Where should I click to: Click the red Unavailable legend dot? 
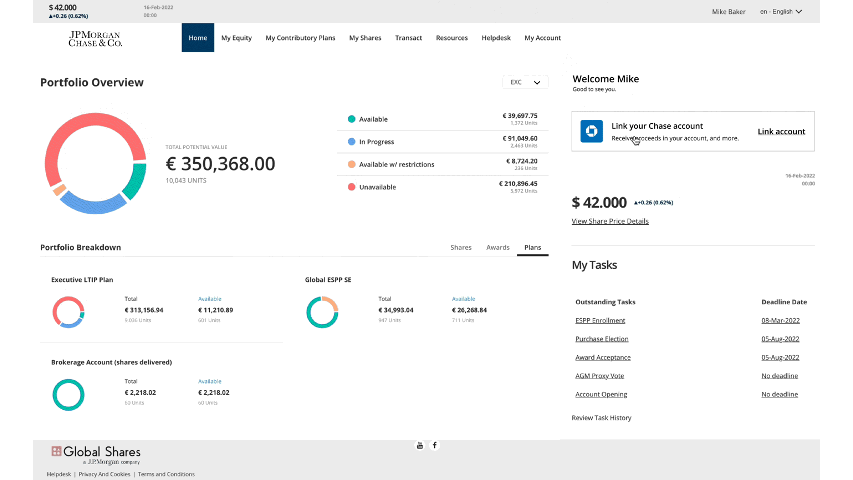pyautogui.click(x=351, y=187)
